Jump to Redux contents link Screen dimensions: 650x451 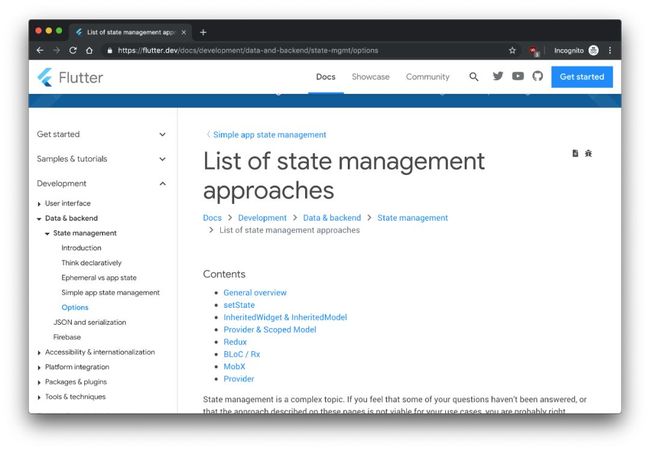click(x=235, y=342)
